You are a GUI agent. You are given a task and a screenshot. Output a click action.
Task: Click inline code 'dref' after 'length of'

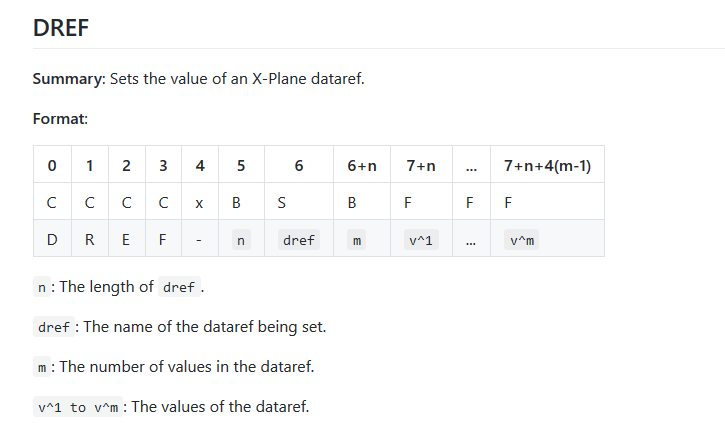click(179, 287)
